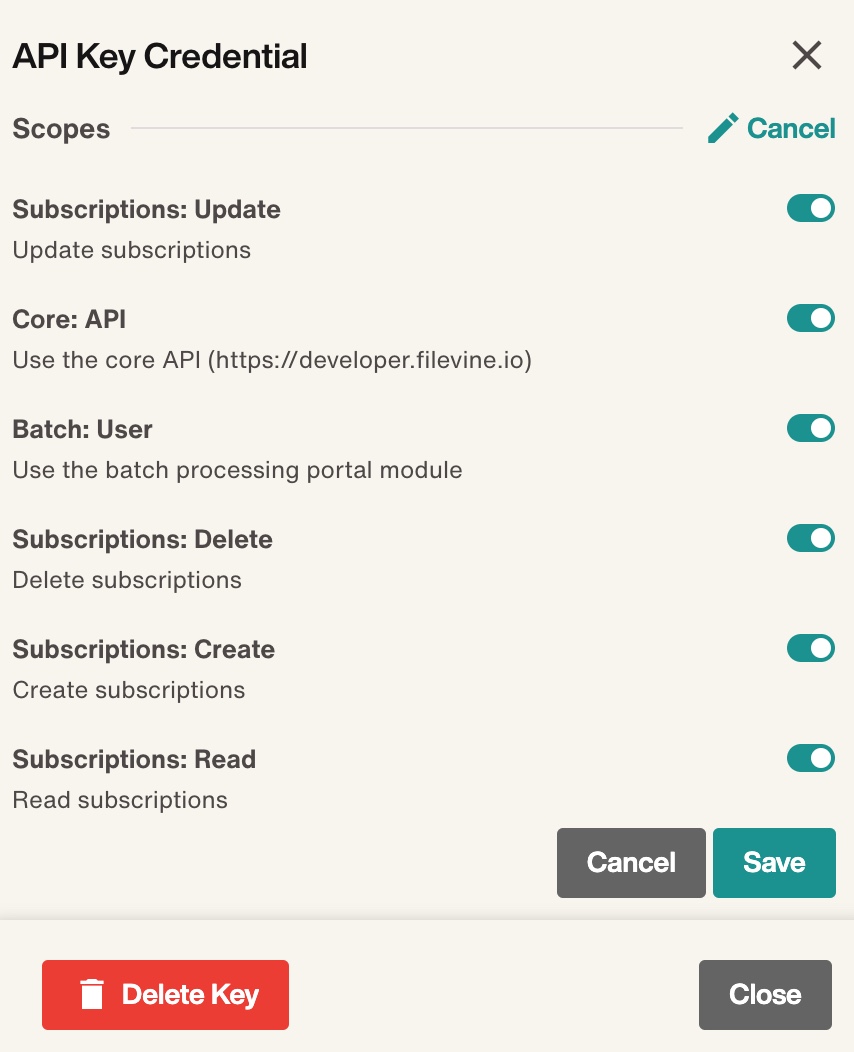
Task: Switch off the Subscriptions: Delete scope
Action: pos(810,538)
